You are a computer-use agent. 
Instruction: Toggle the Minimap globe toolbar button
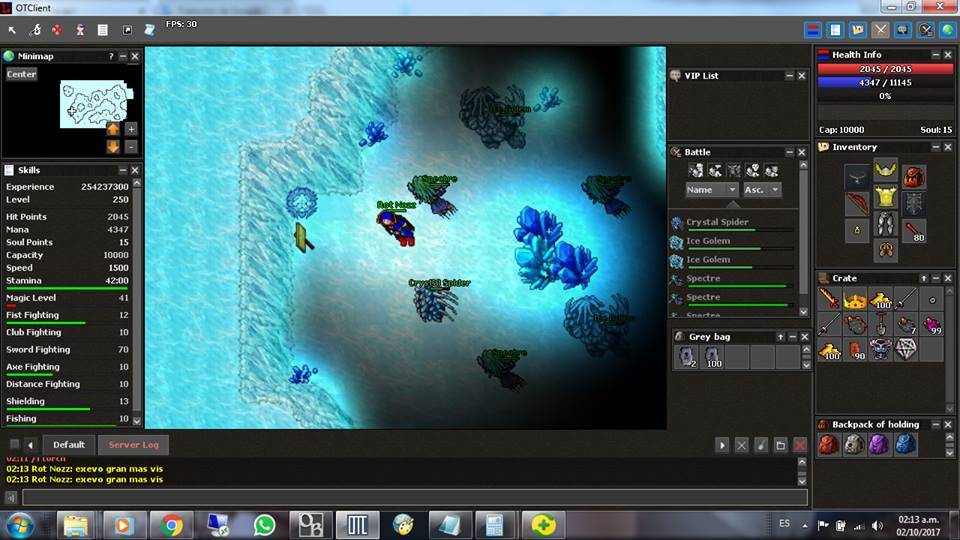click(x=948, y=30)
